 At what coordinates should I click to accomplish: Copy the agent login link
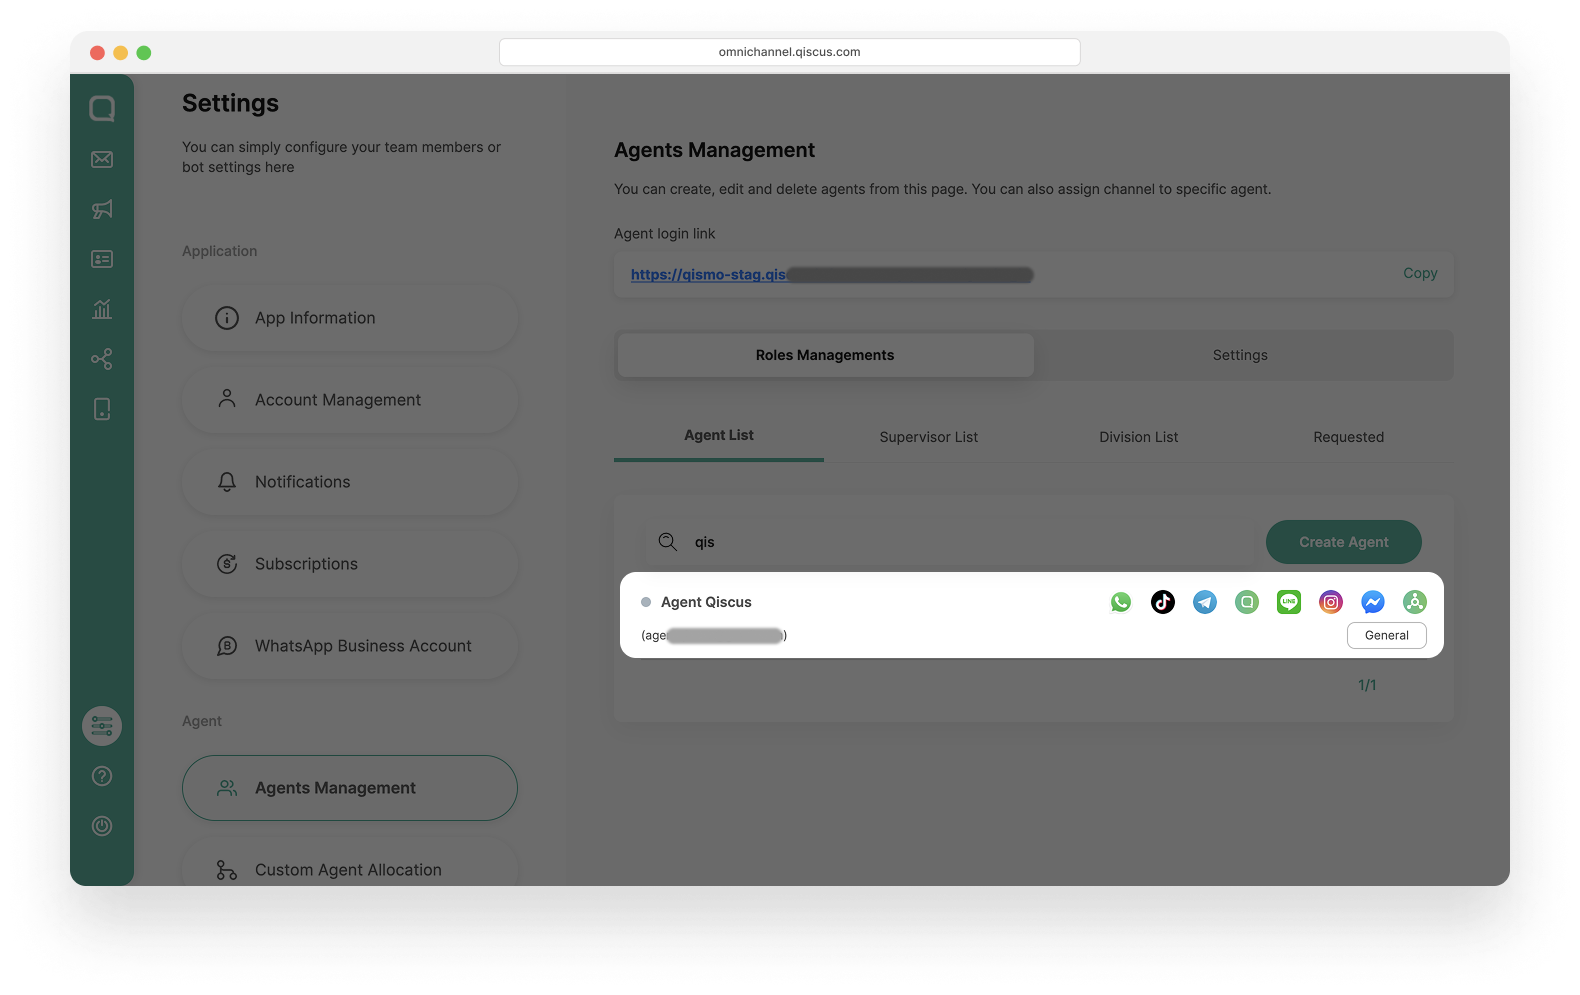1420,273
